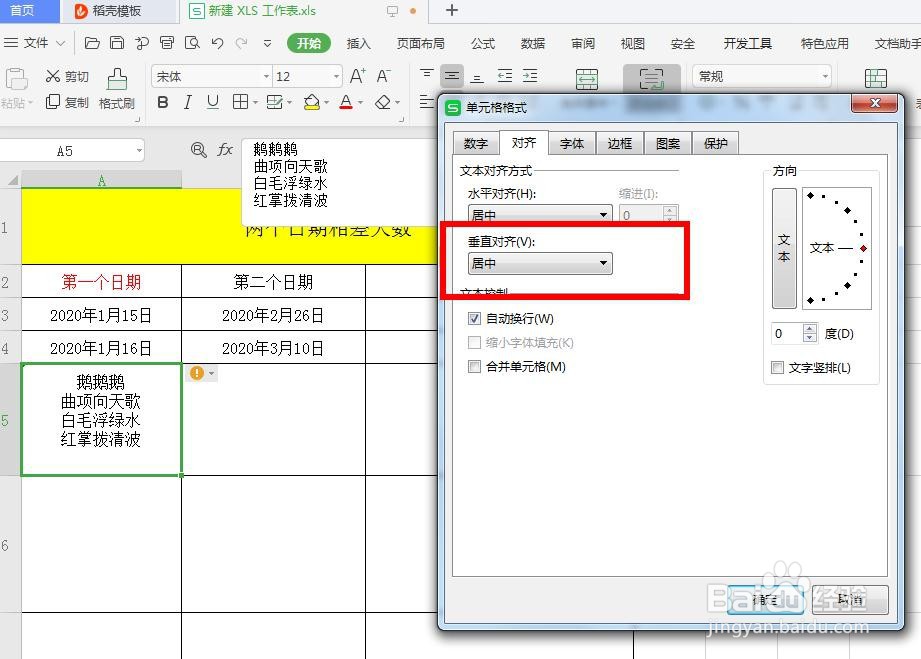The height and width of the screenshot is (659, 921).
Task: Apply italic formatting
Action: tap(188, 102)
